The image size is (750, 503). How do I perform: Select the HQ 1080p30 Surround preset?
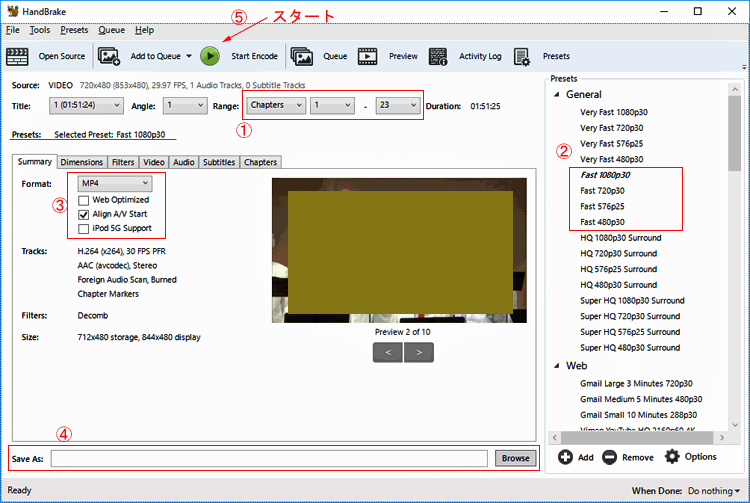(621, 238)
